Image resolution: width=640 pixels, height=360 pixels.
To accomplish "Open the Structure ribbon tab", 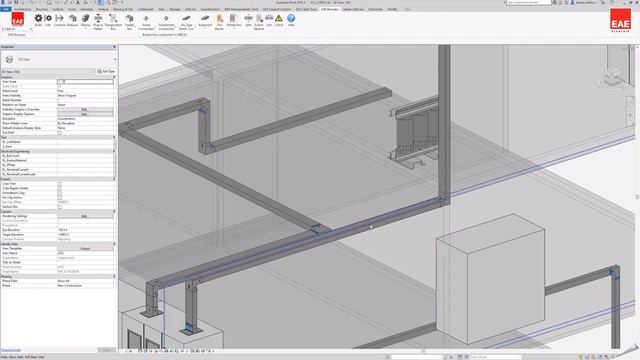I will coord(41,9).
